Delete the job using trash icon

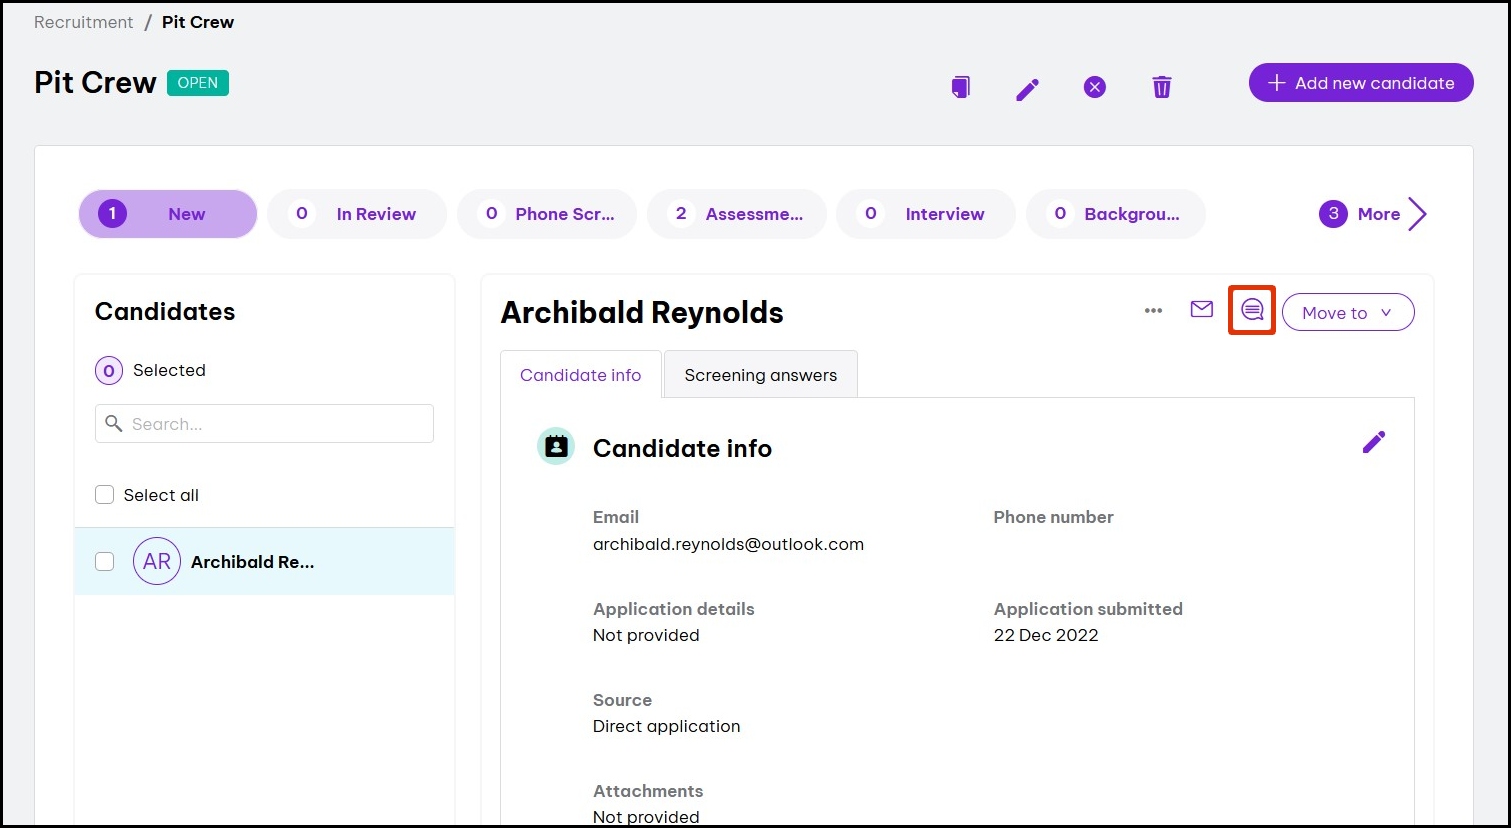1161,88
